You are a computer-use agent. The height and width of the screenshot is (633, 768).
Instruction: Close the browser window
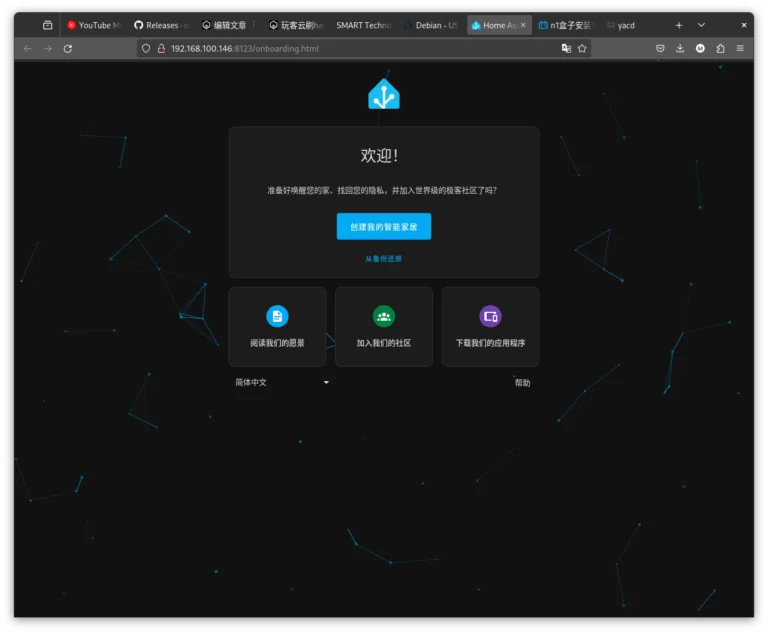(x=744, y=25)
